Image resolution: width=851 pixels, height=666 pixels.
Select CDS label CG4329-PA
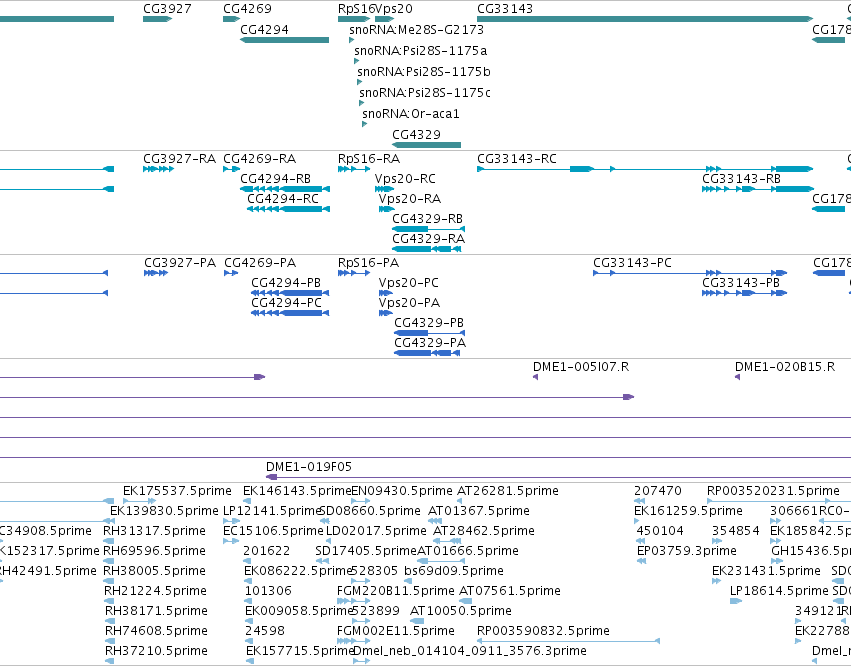(x=430, y=343)
